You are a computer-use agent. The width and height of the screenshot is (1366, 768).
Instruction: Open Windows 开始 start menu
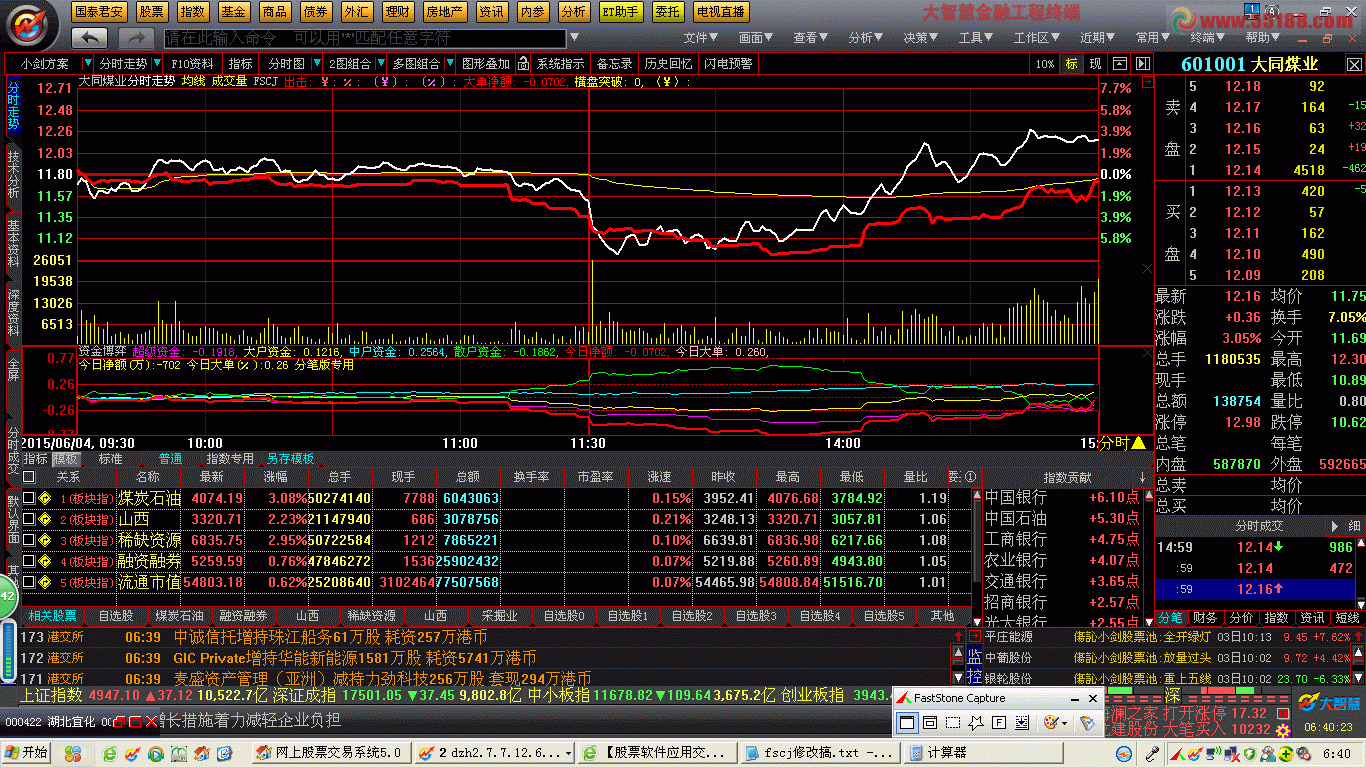(x=27, y=752)
